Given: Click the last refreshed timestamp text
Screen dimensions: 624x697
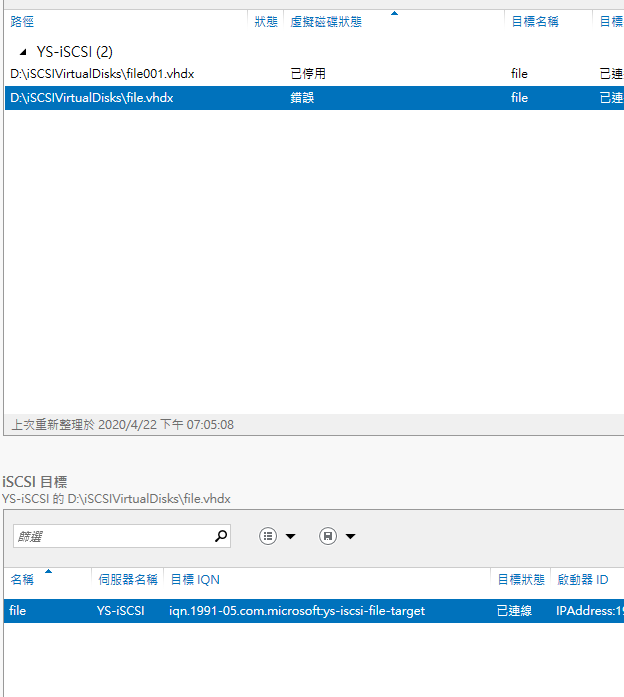Looking at the screenshot, I should (122, 425).
